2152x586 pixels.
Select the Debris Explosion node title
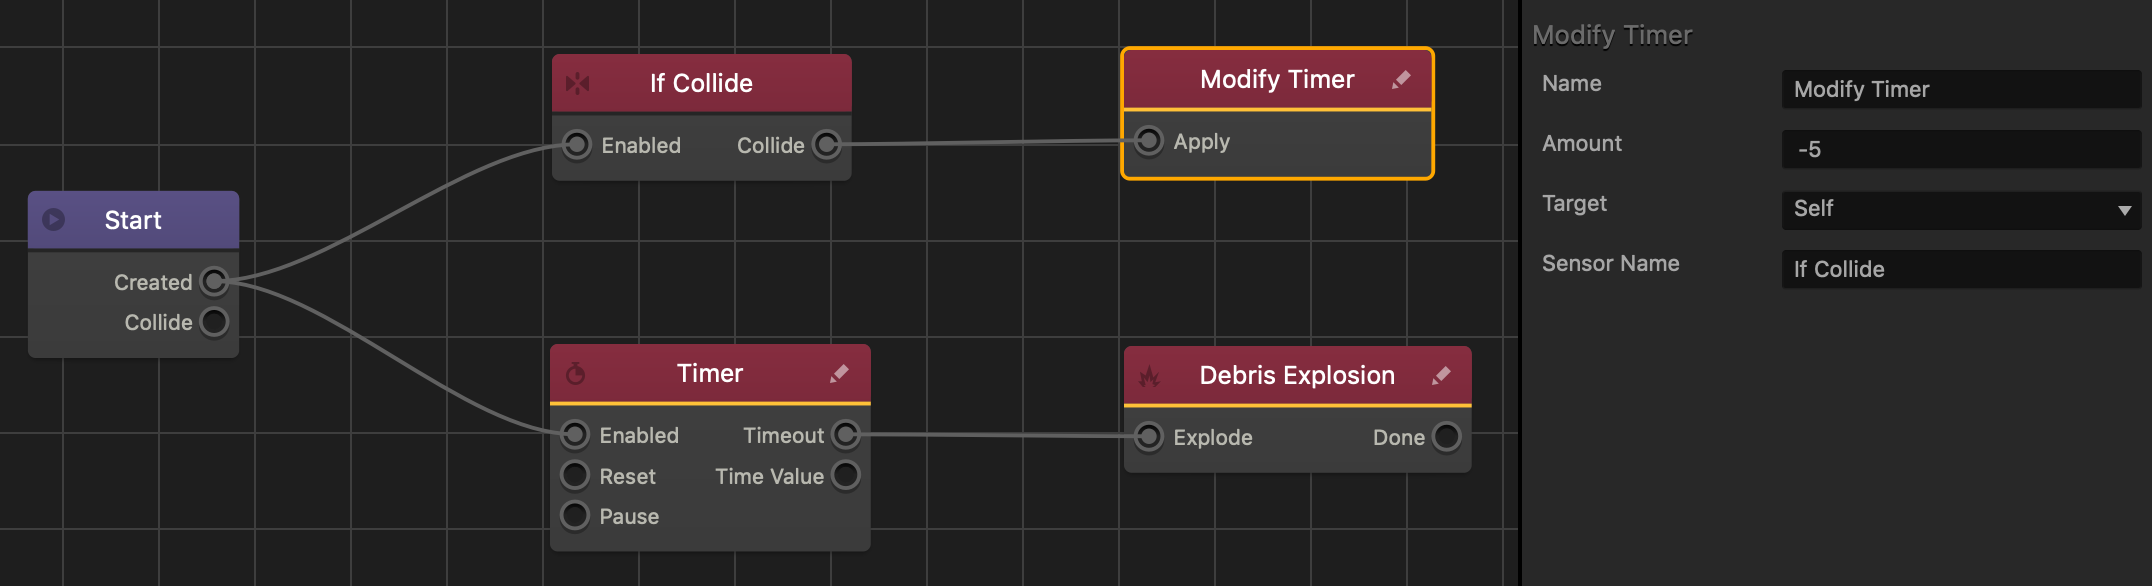(x=1297, y=375)
